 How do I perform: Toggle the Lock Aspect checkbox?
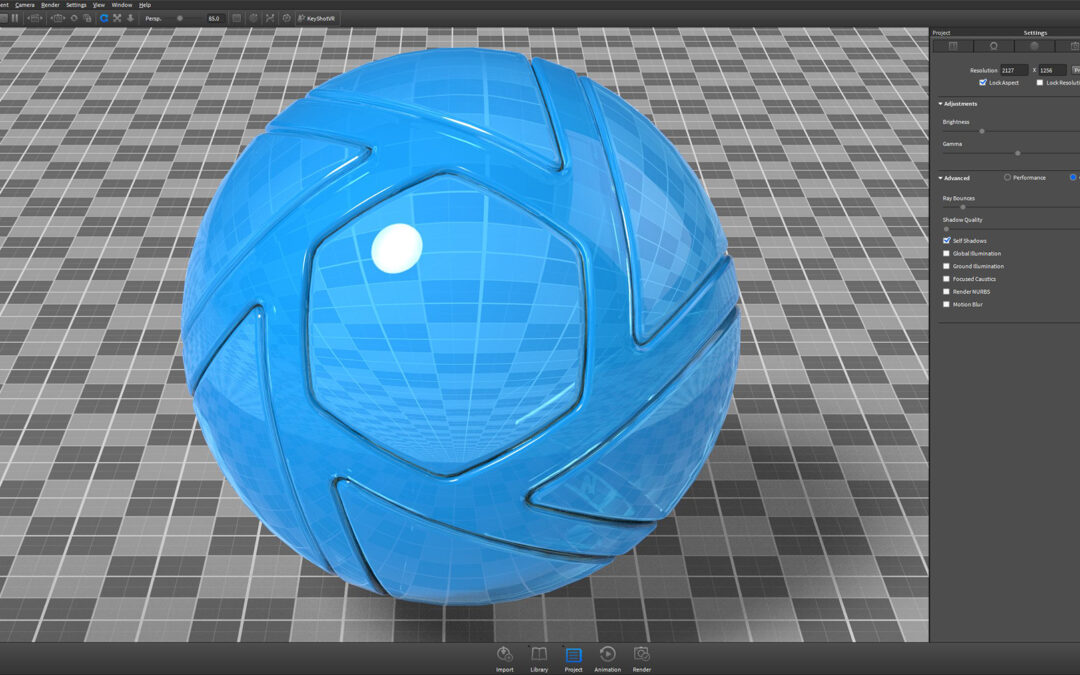click(983, 83)
